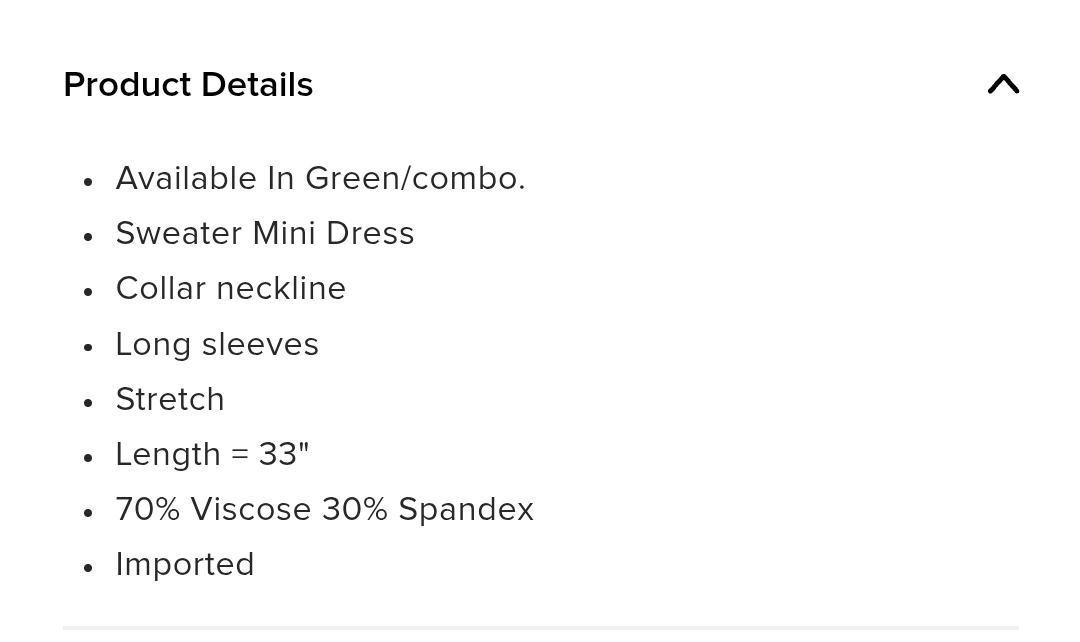Screen dimensions: 1080x642
Task: Click the bullet beside 'Length = 33"'
Action: tap(87, 458)
